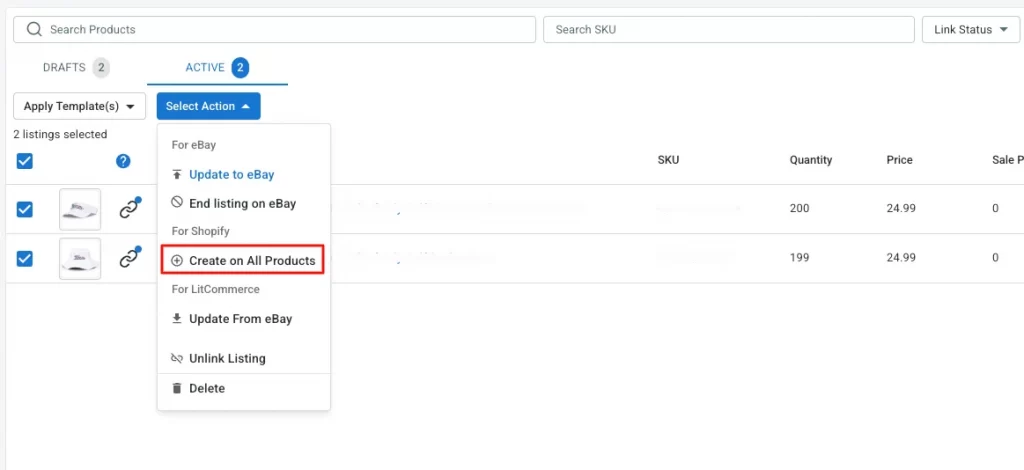
Task: Click the download icon beside Update From eBay
Action: [177, 319]
